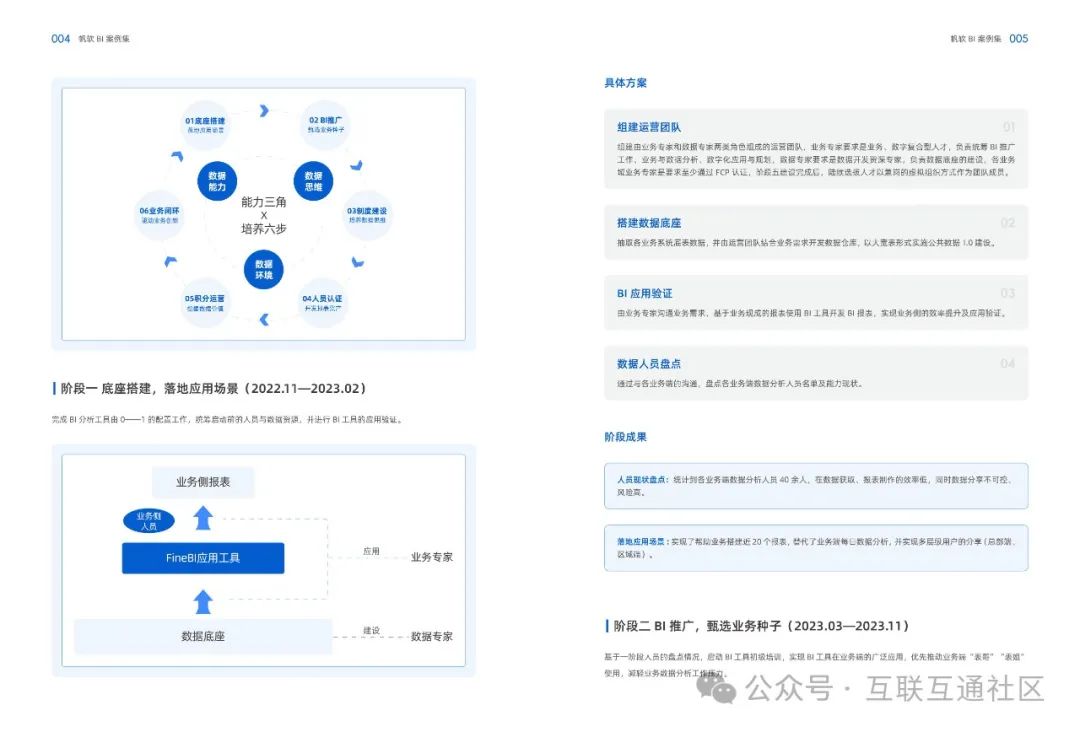Click the BI 应用验证 card title
1080x732 pixels.
[x=645, y=293]
